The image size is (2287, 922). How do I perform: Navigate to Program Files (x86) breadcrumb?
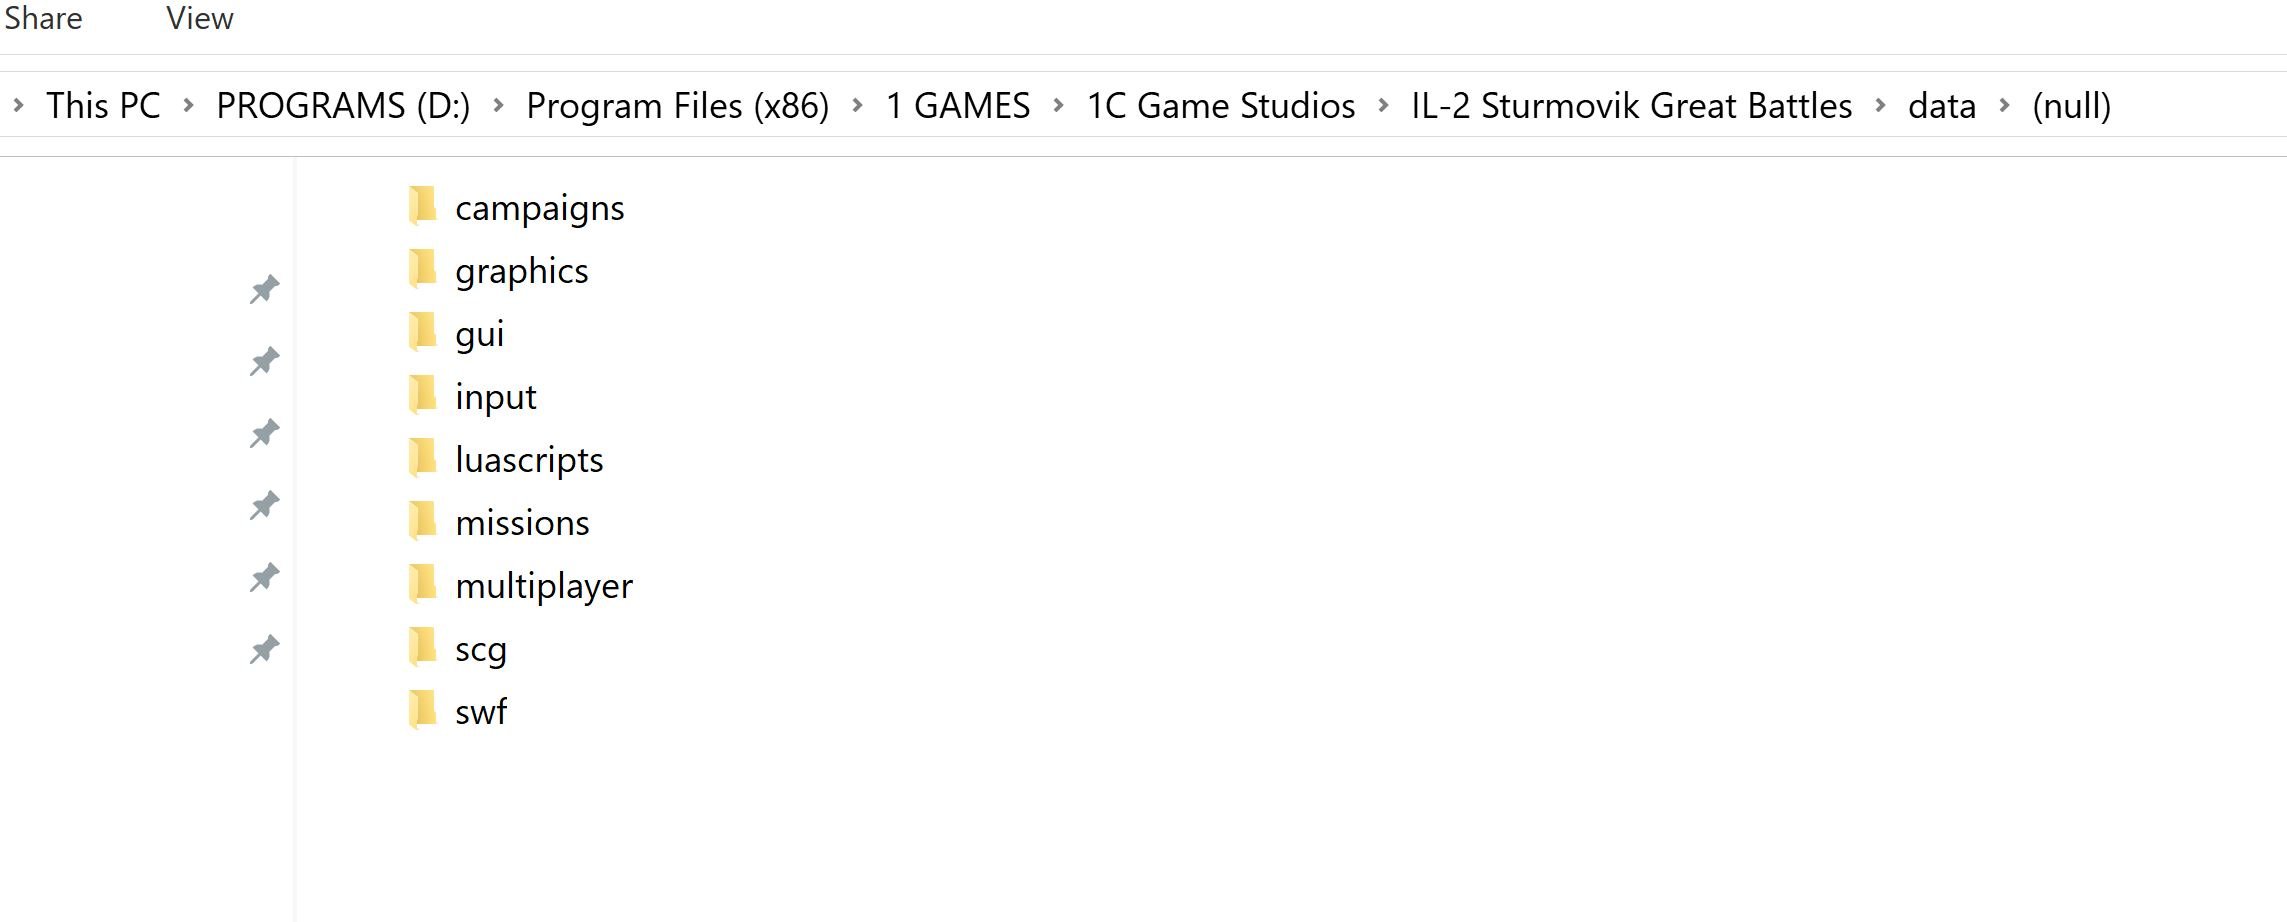pos(678,105)
